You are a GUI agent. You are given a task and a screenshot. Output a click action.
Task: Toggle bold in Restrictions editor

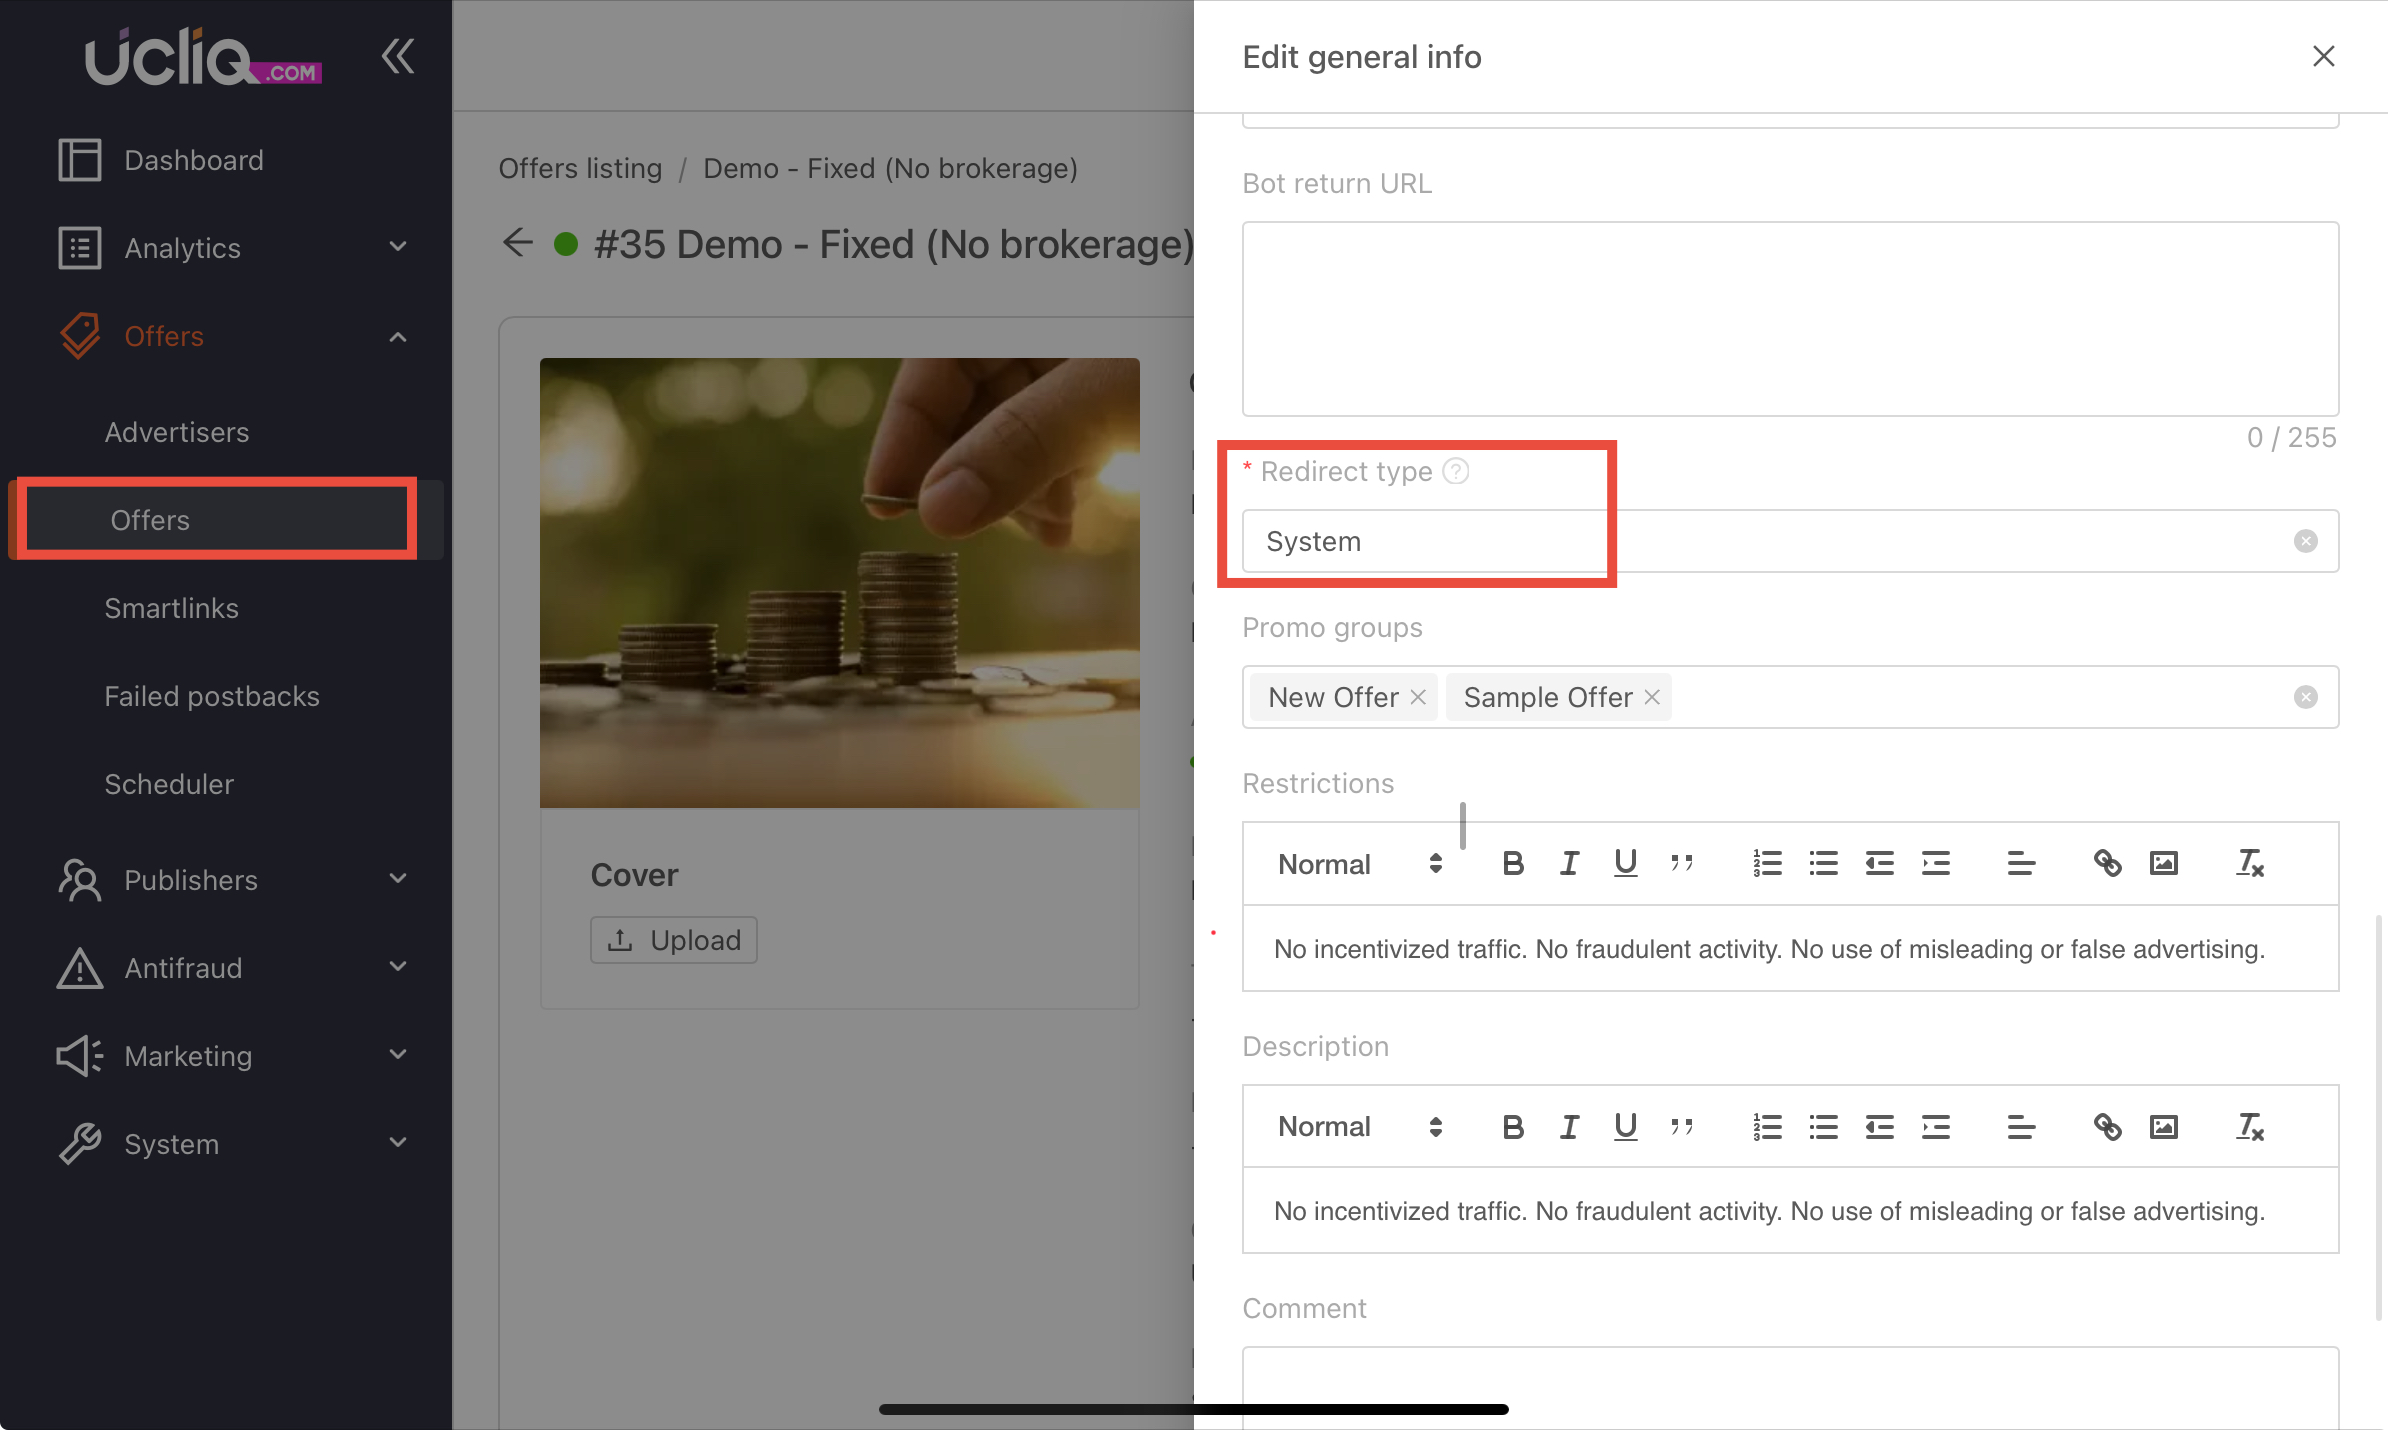[1513, 863]
